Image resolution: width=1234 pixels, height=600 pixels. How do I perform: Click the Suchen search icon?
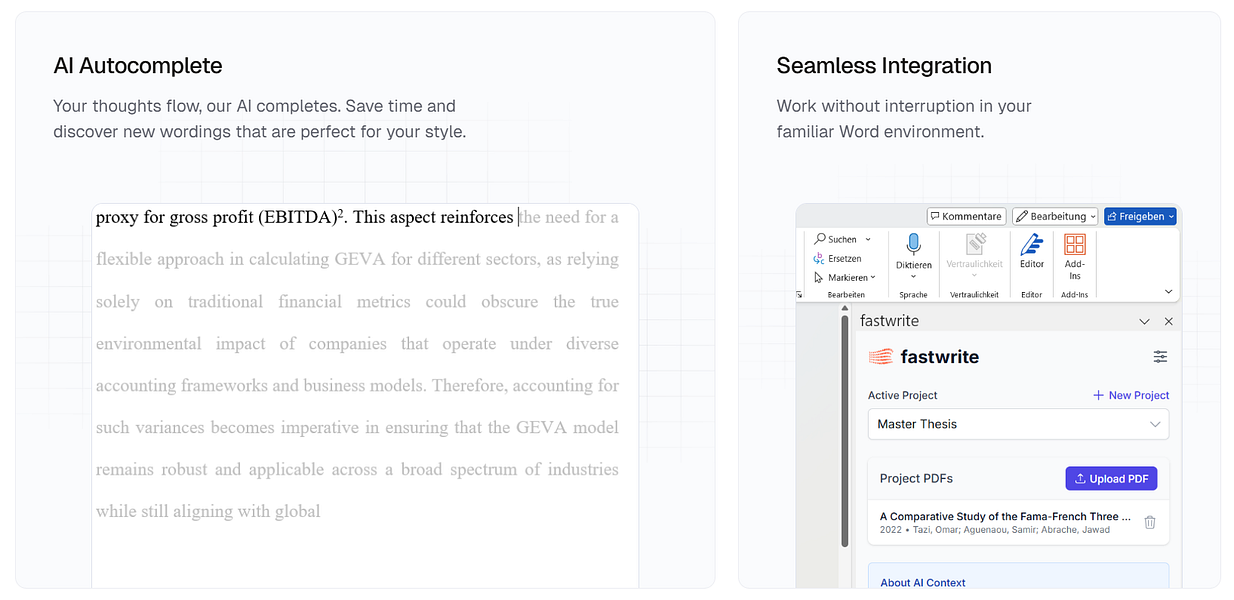820,239
